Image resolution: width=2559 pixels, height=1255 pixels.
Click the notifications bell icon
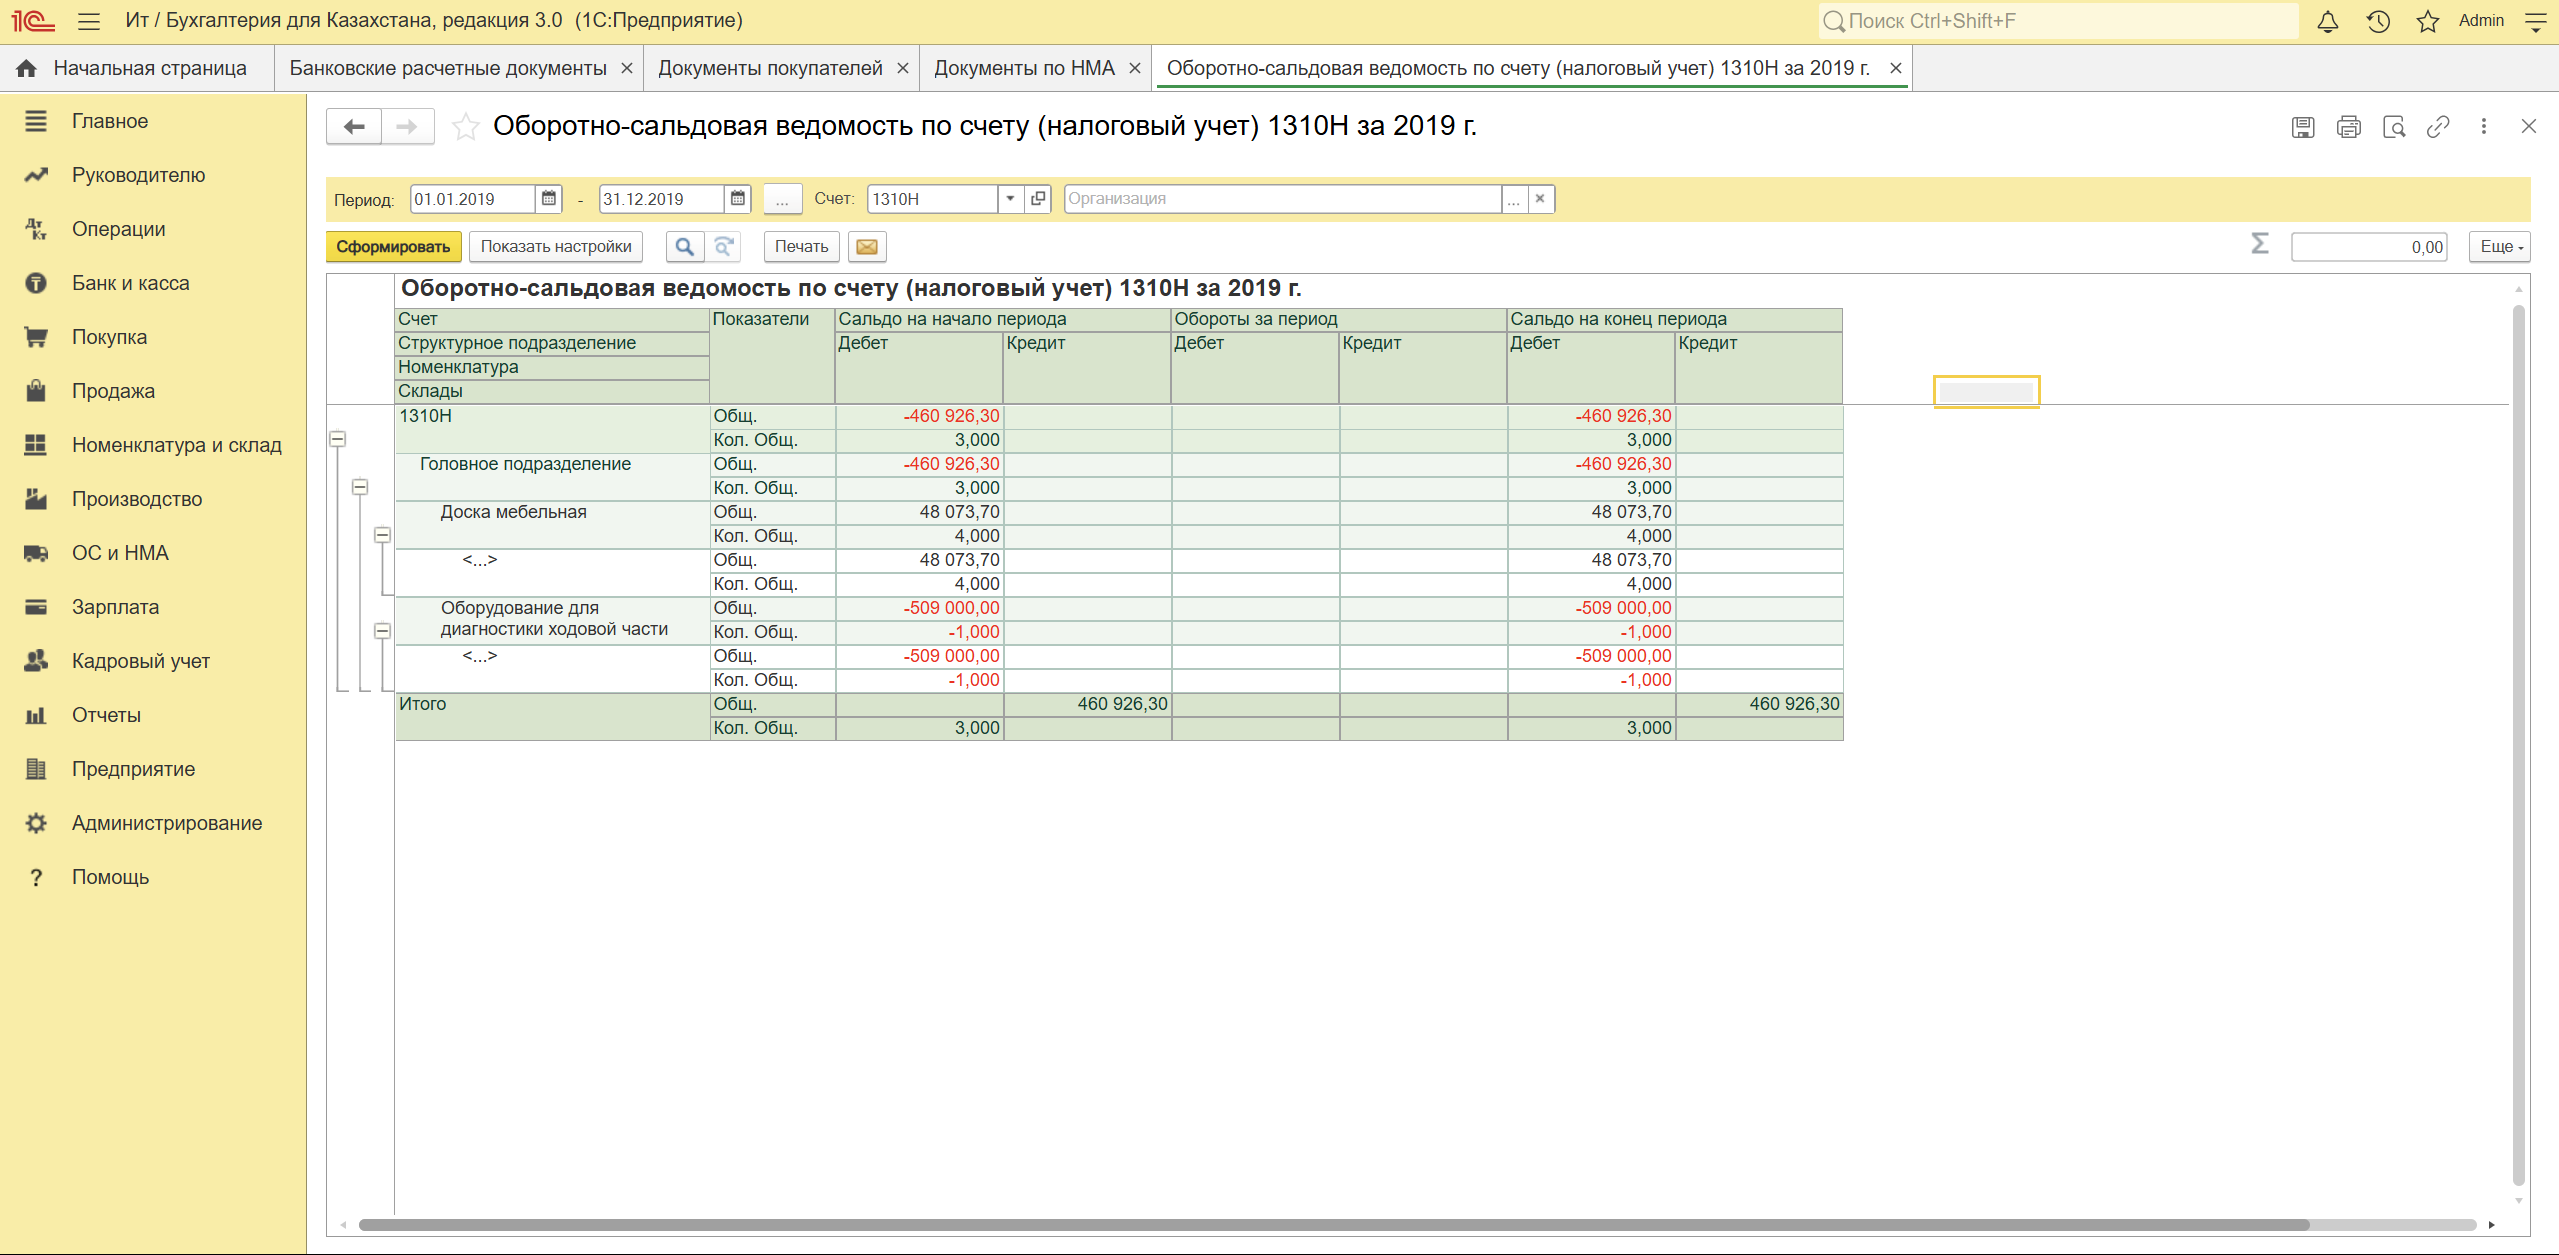point(2328,21)
